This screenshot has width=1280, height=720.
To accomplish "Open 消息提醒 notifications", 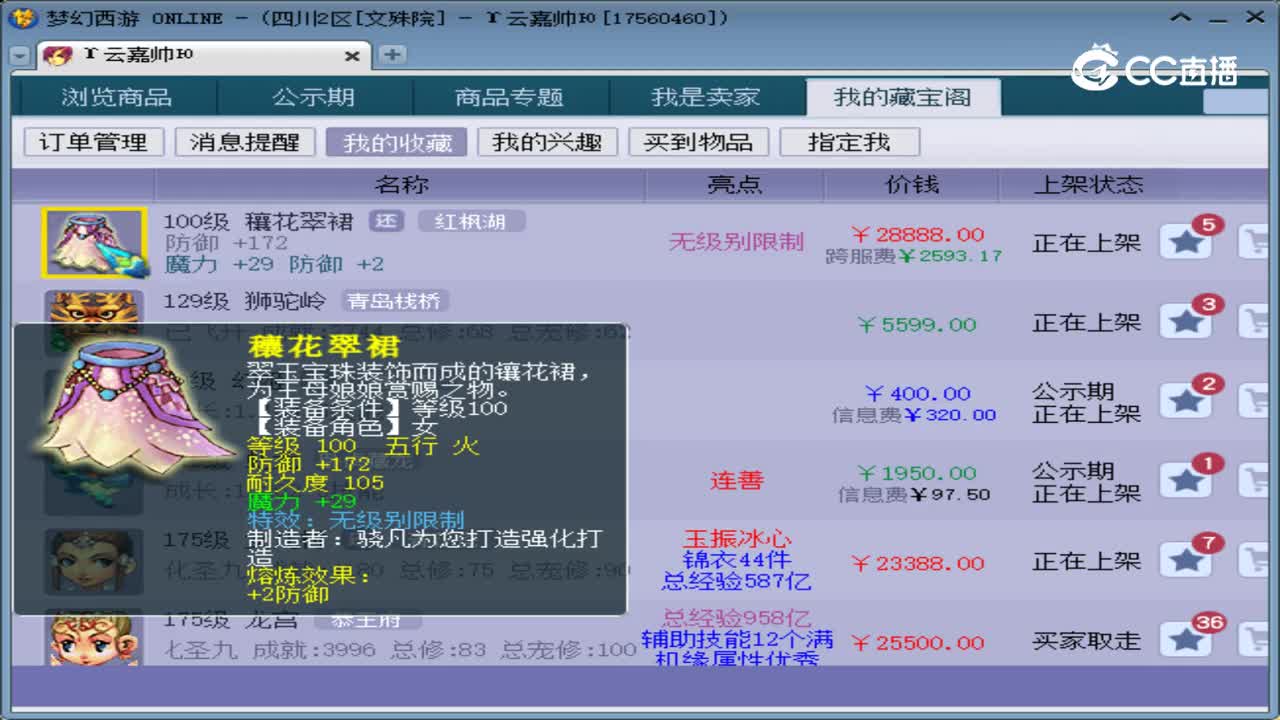I will (244, 142).
